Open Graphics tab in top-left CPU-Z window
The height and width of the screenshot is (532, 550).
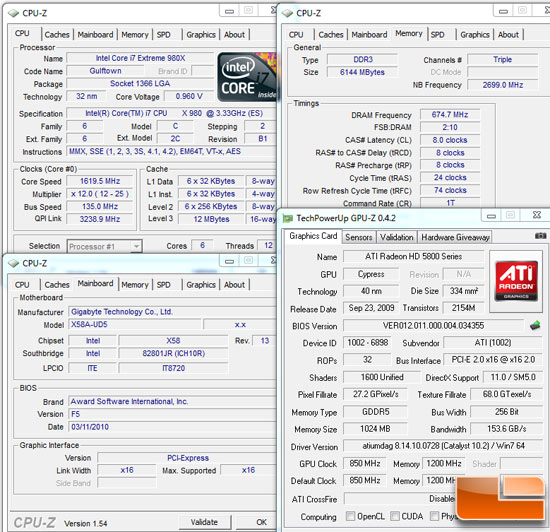201,35
